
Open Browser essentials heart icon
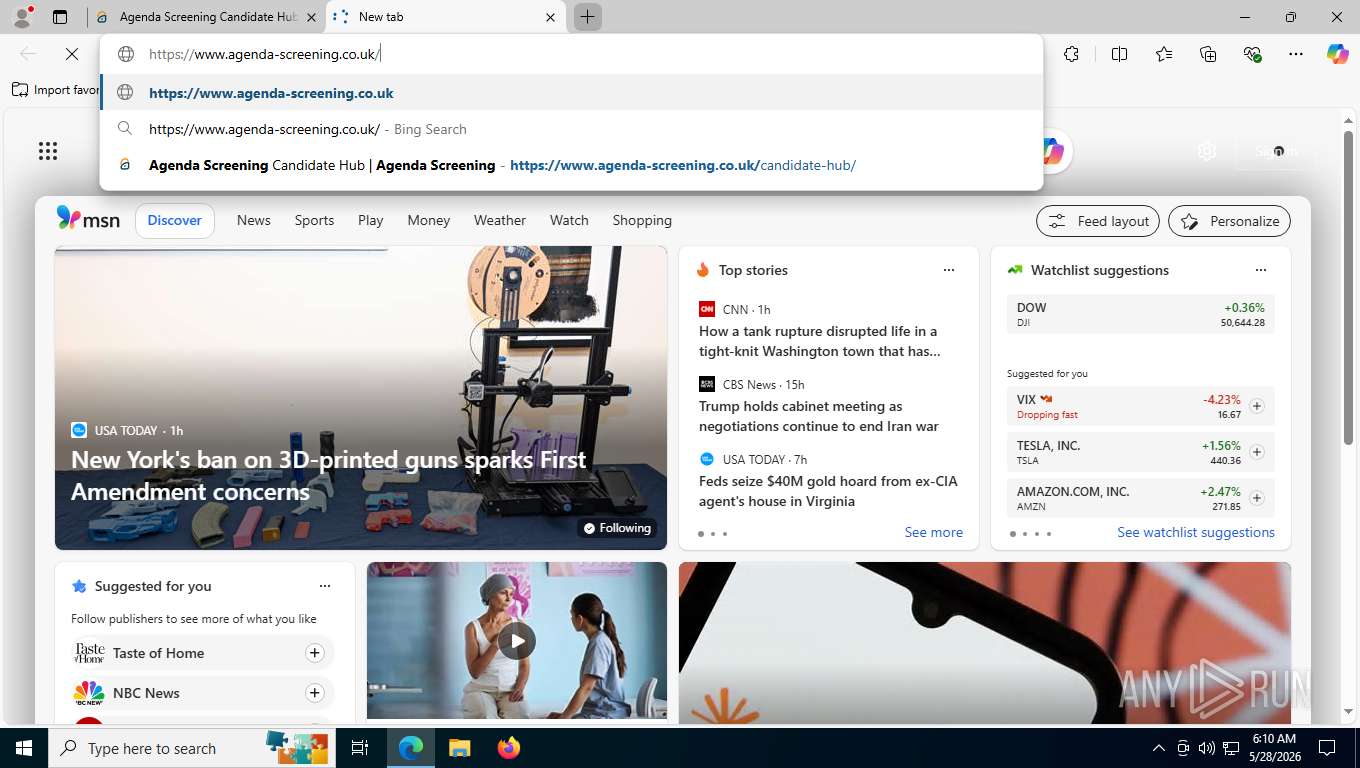[x=1252, y=54]
